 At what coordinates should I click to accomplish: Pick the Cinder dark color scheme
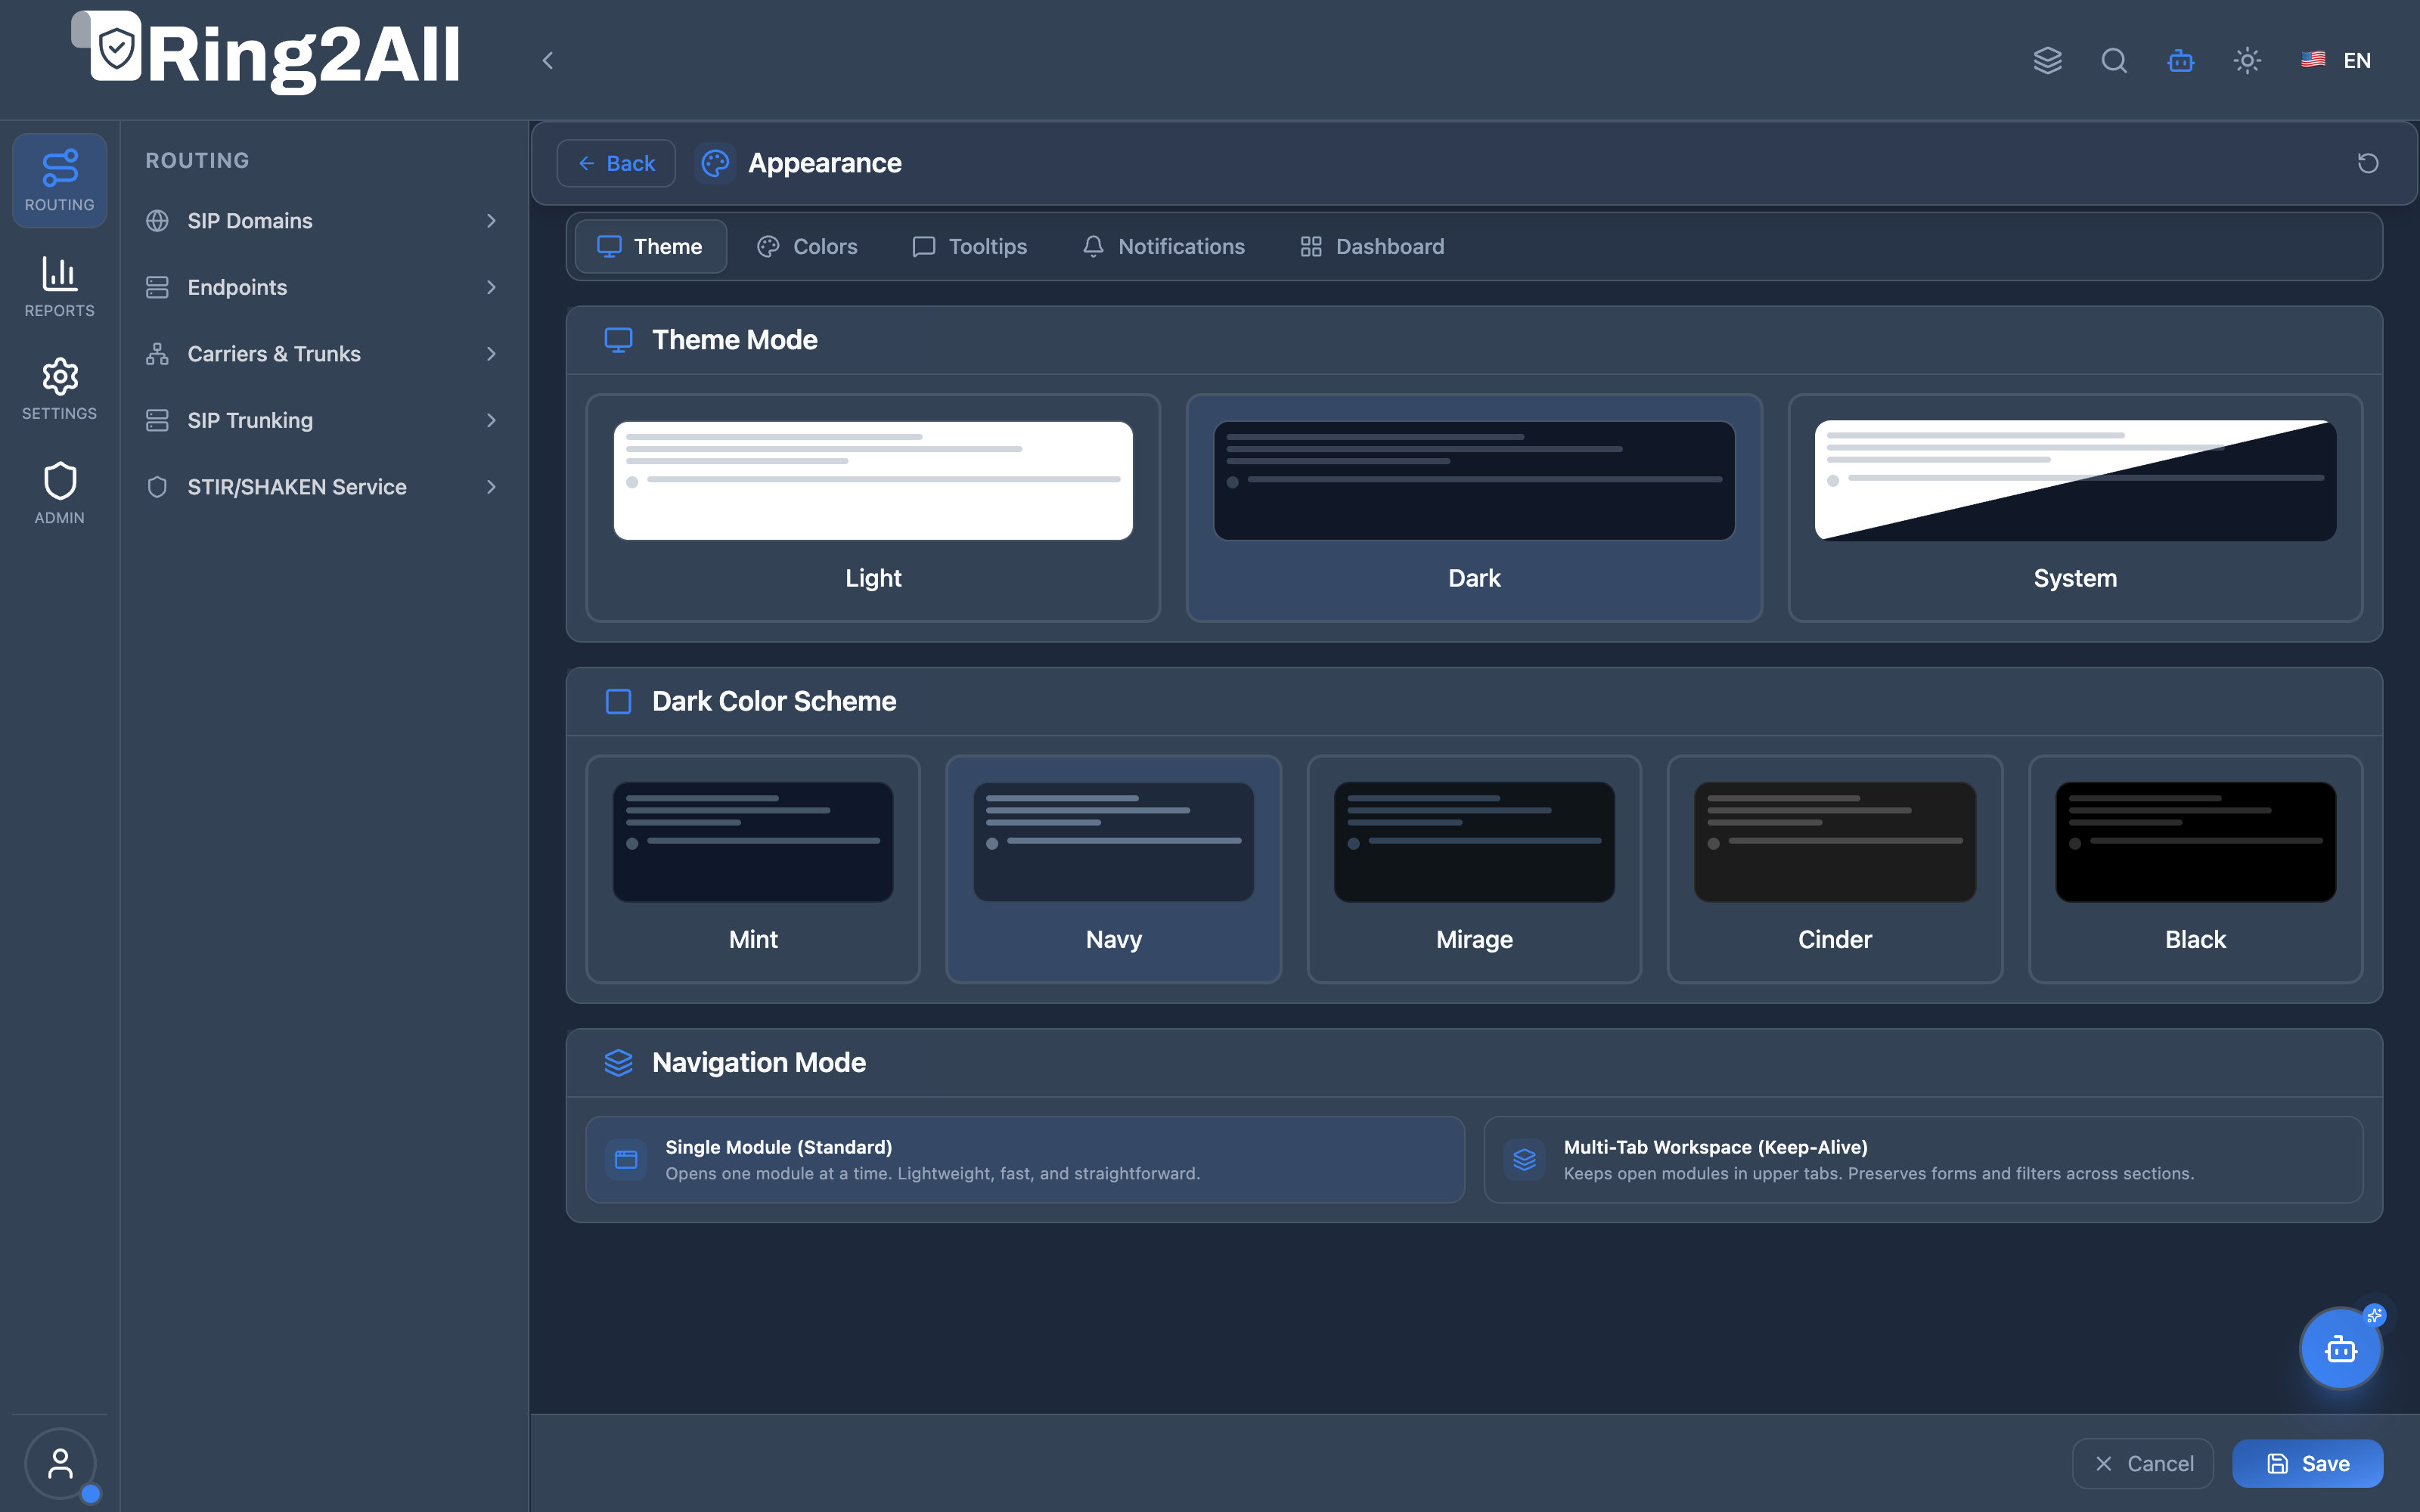click(1835, 869)
